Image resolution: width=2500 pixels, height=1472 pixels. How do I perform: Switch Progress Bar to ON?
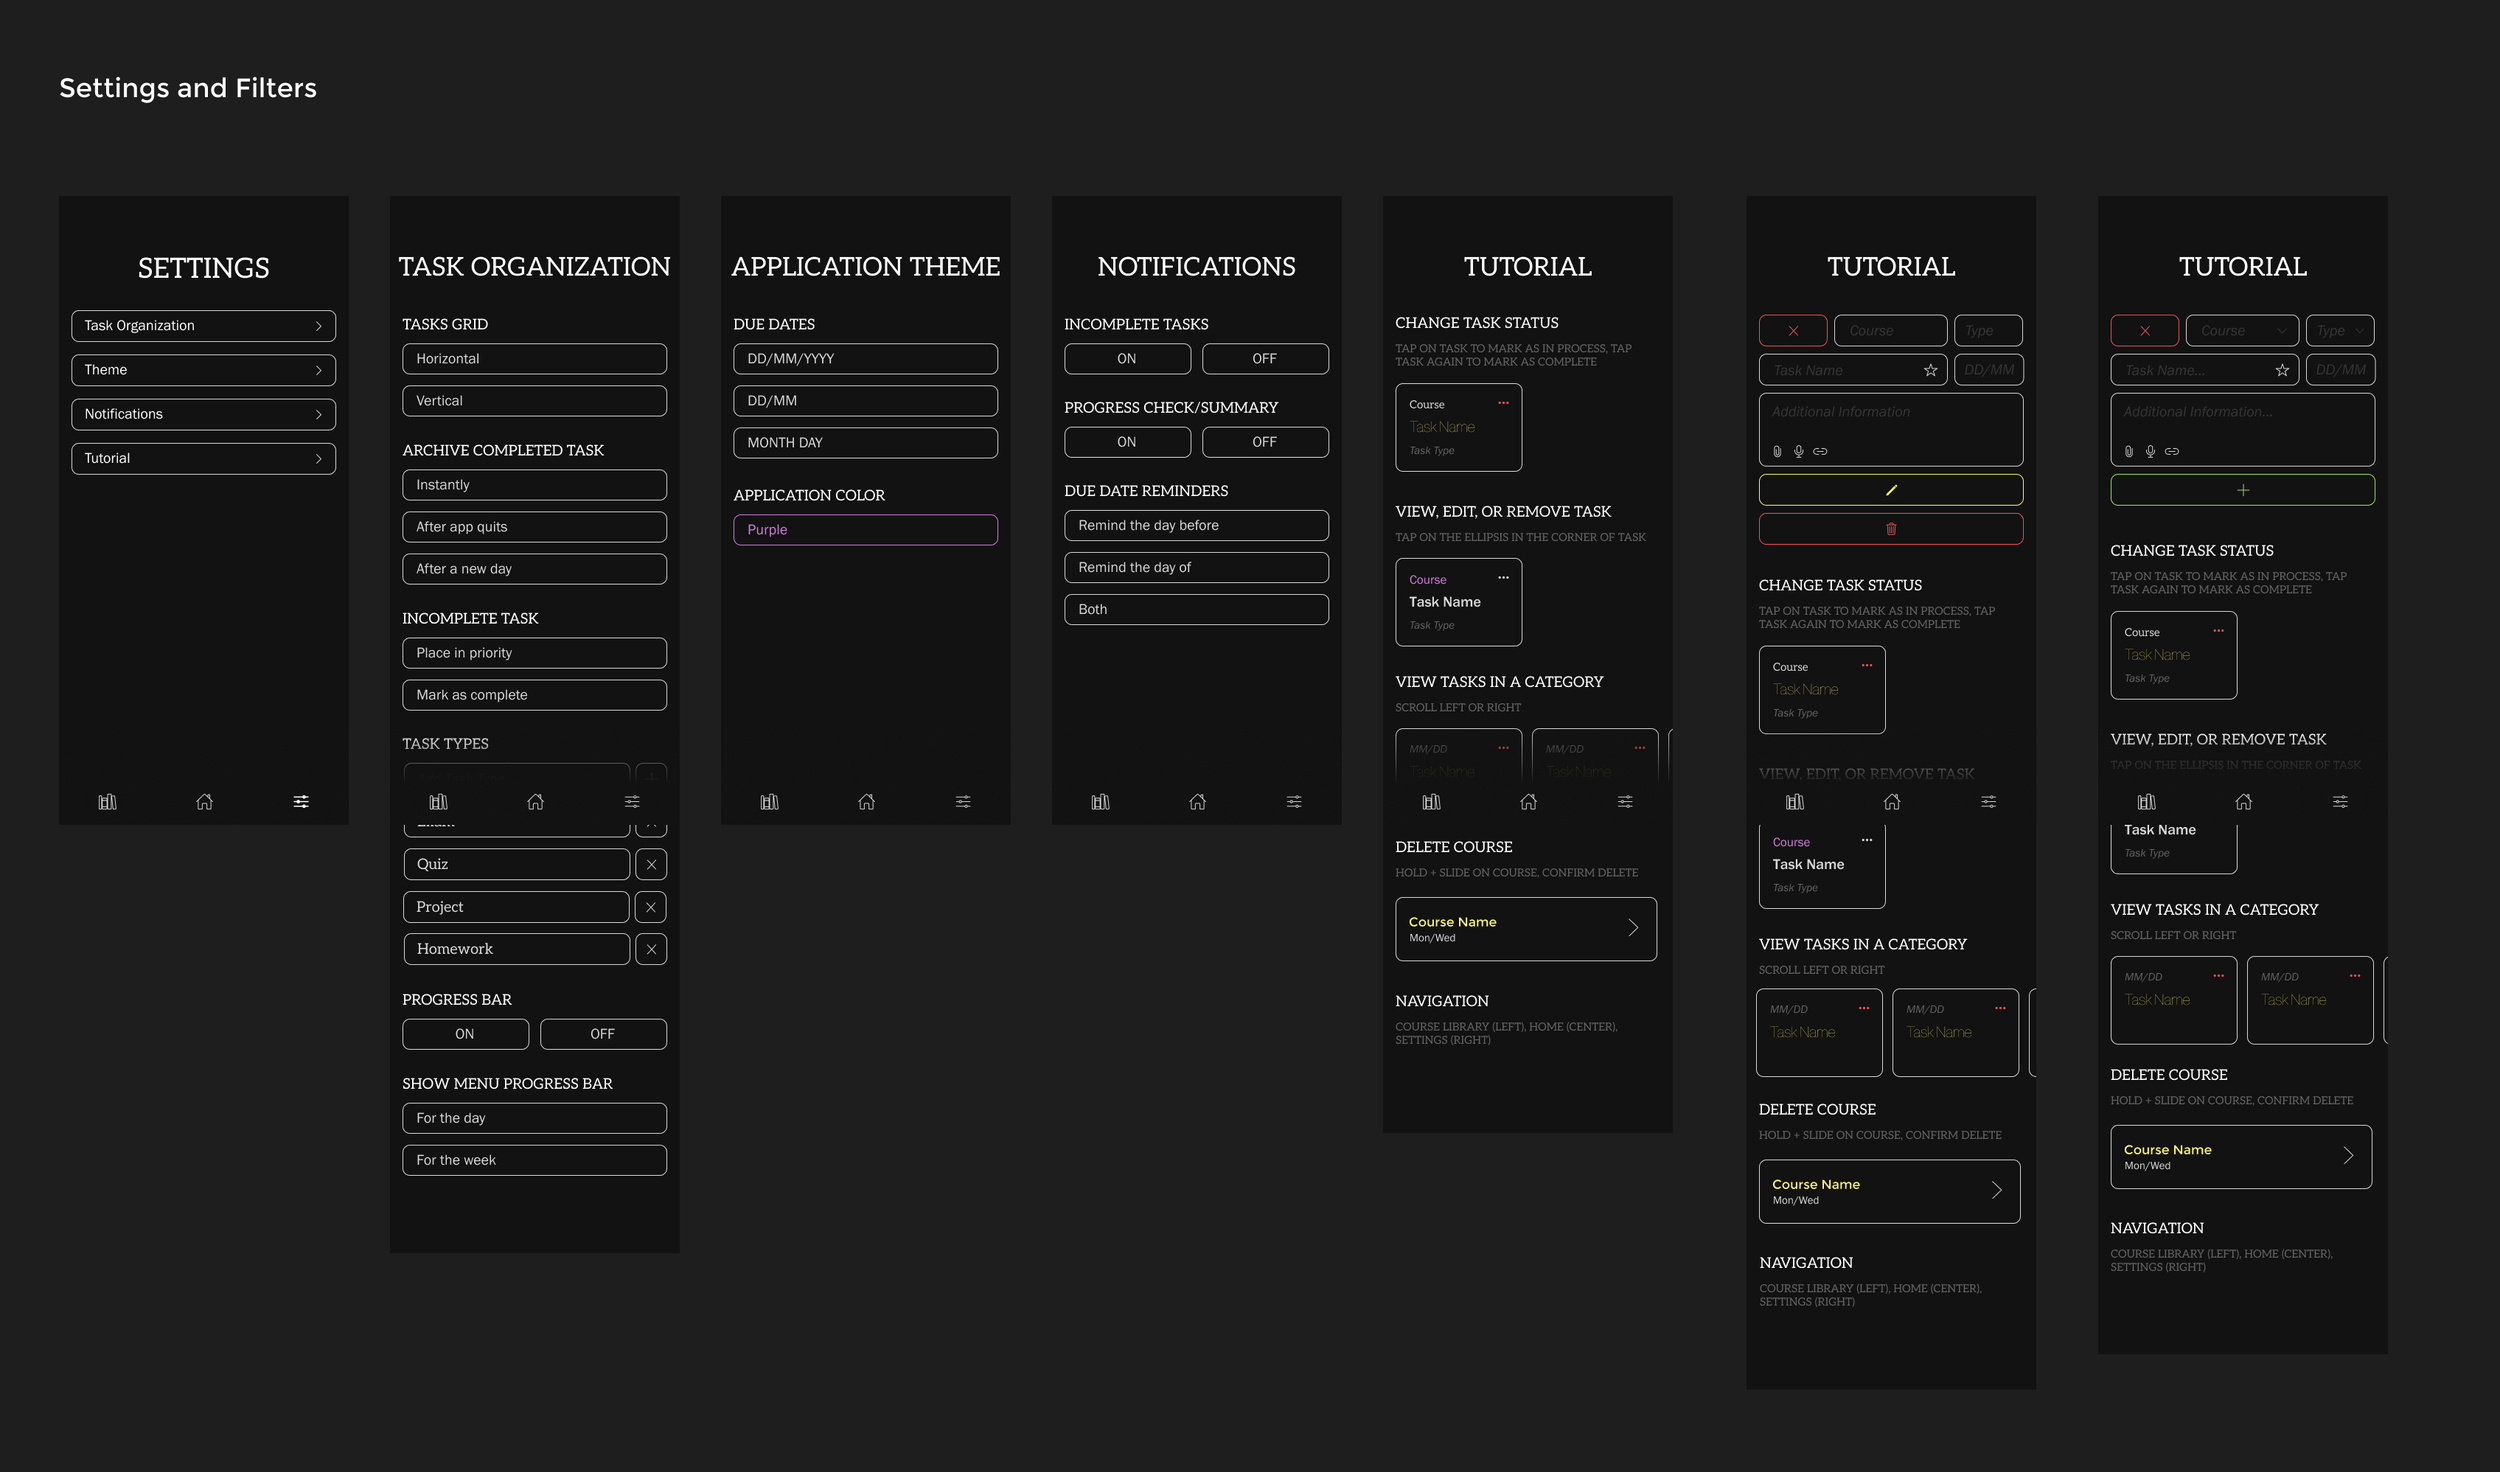[465, 1034]
